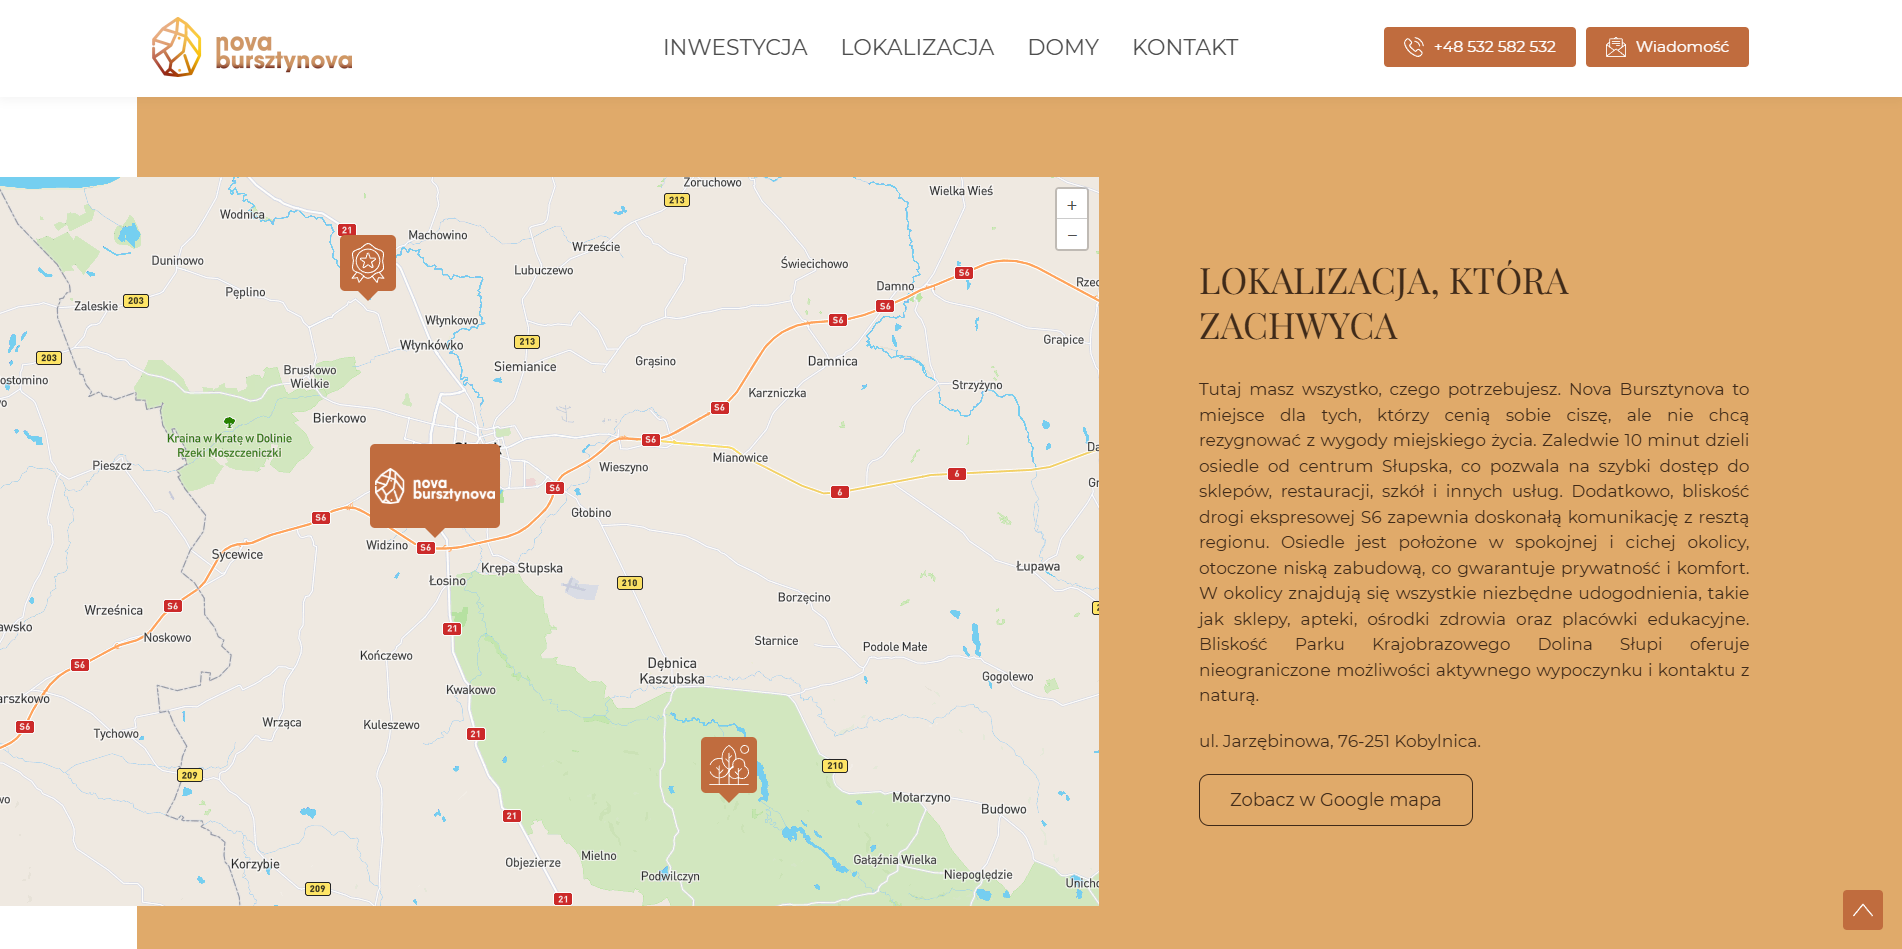This screenshot has height=949, width=1902.
Task: Click the Świecichowo town label on map
Action: [814, 264]
